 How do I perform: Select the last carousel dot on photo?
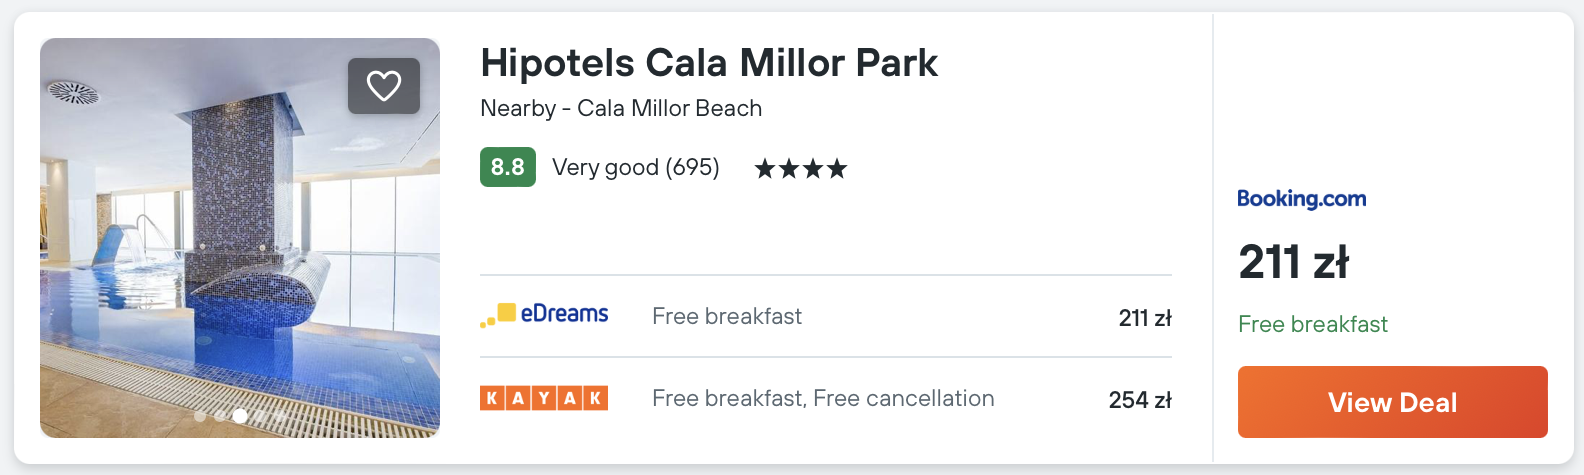click(x=280, y=415)
